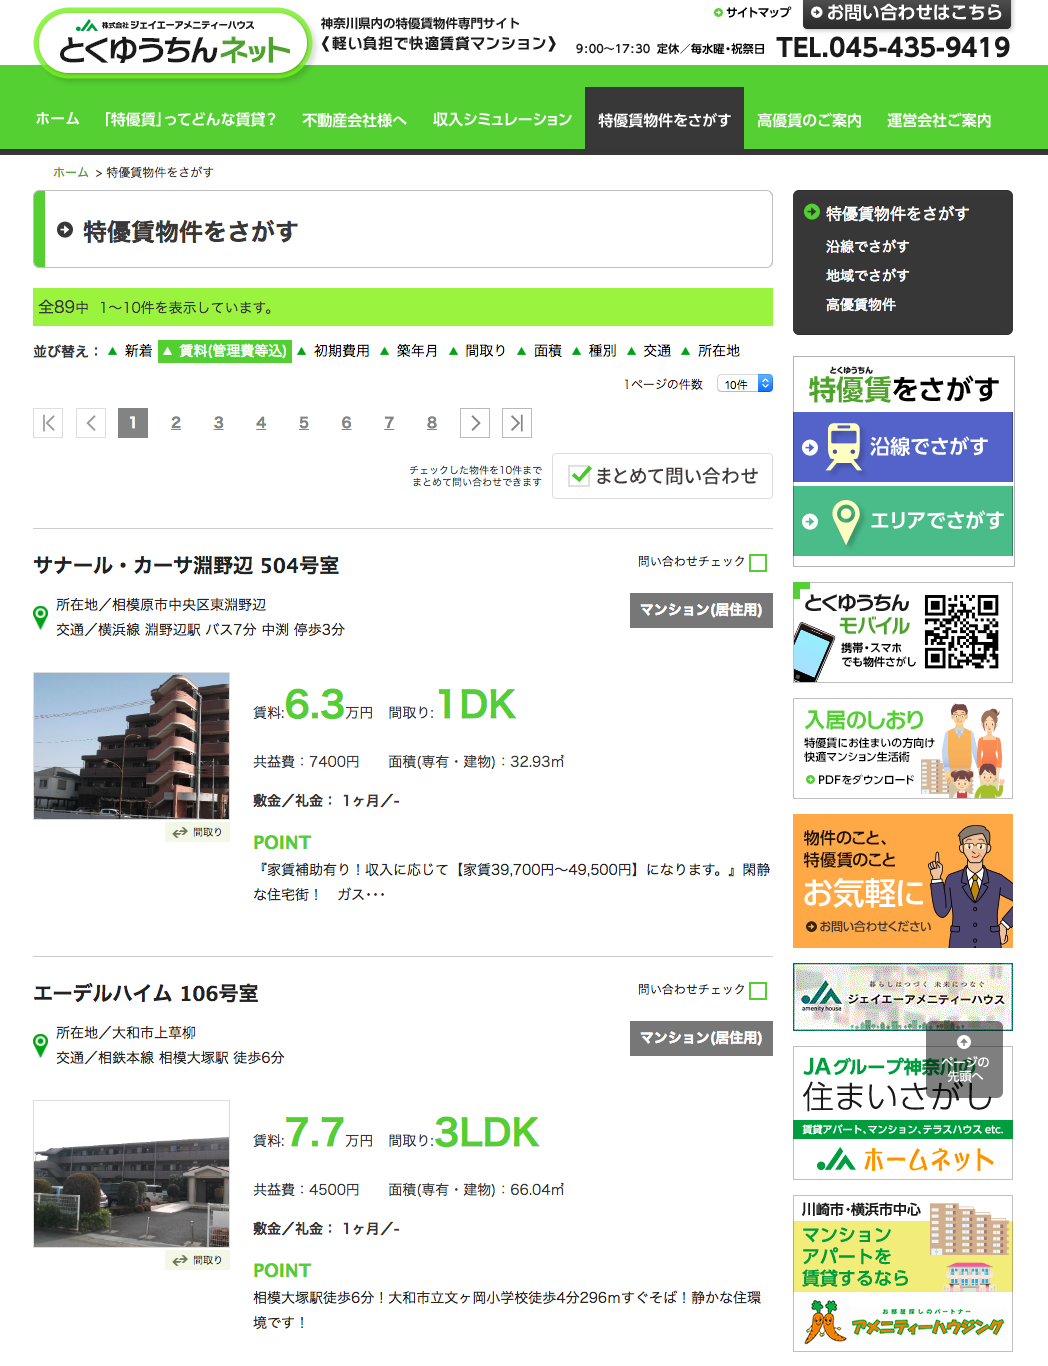Go to next page using arrow icon
This screenshot has width=1048, height=1366.
pos(474,422)
